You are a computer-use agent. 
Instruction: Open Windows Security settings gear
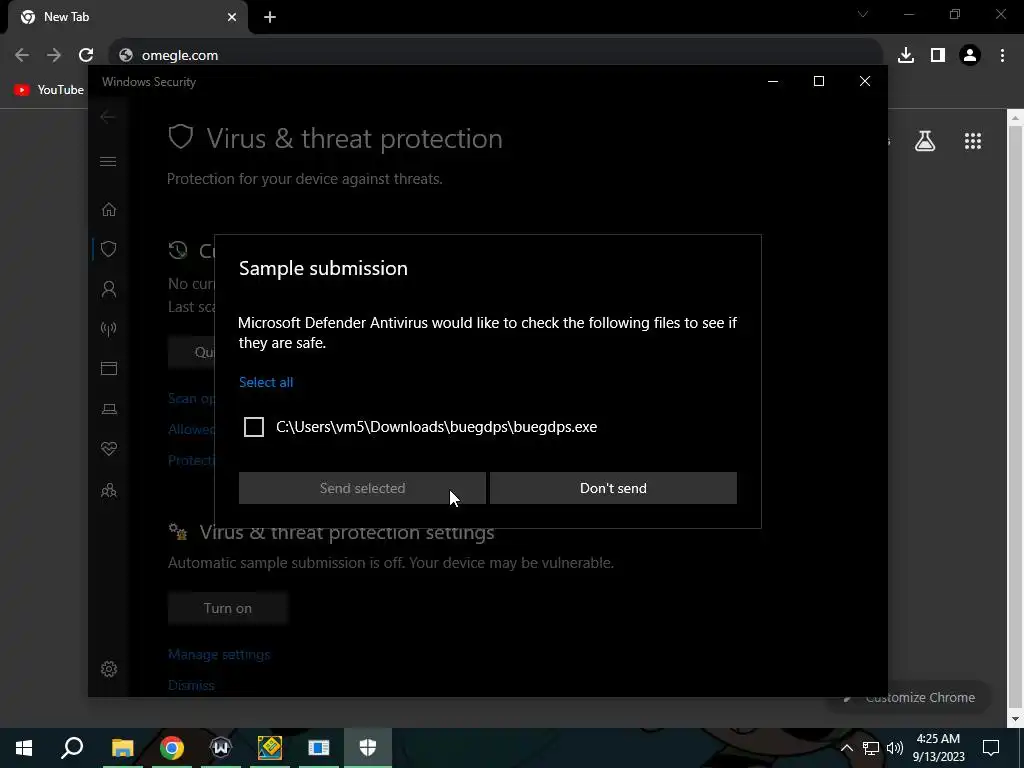pyautogui.click(x=109, y=669)
